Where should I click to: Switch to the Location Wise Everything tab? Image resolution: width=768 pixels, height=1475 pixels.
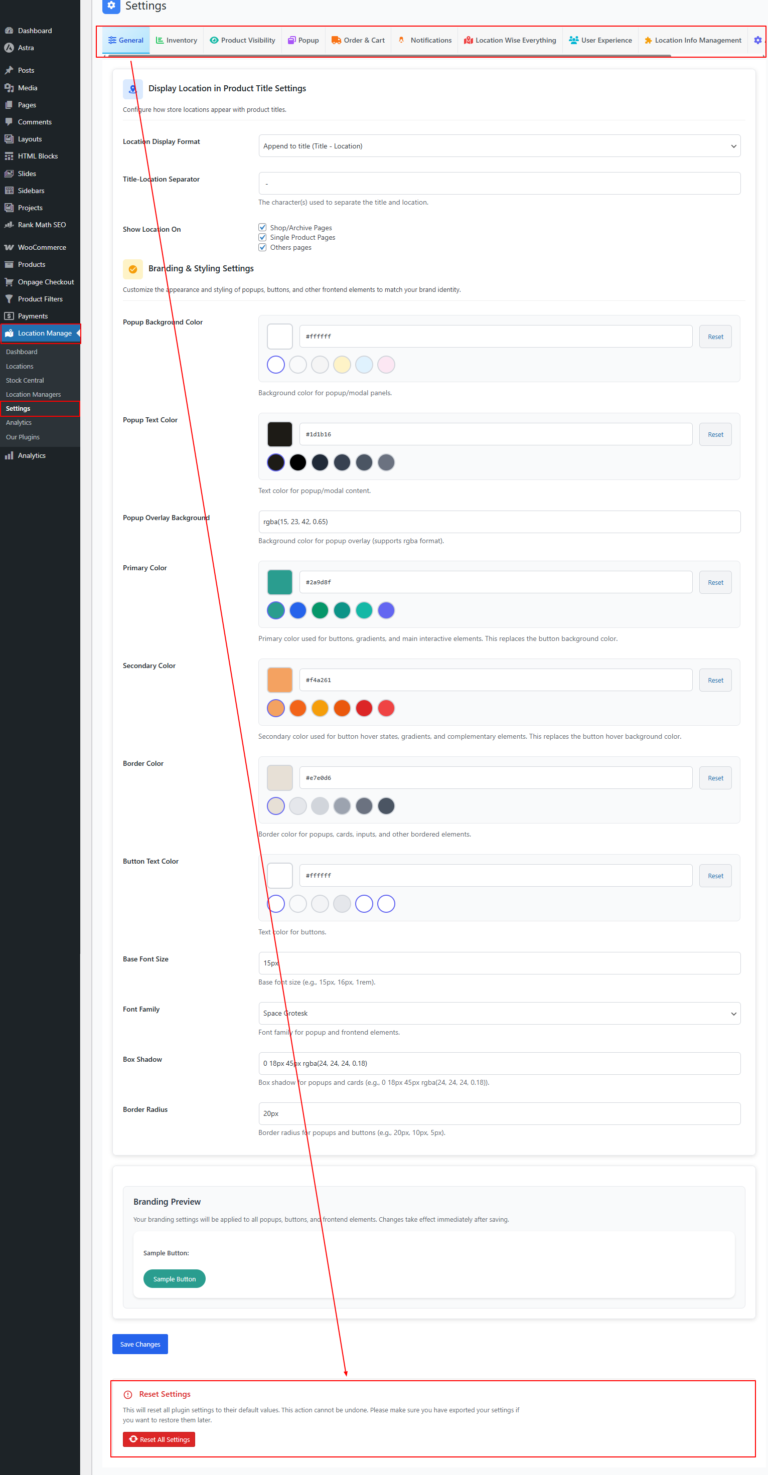click(x=510, y=41)
